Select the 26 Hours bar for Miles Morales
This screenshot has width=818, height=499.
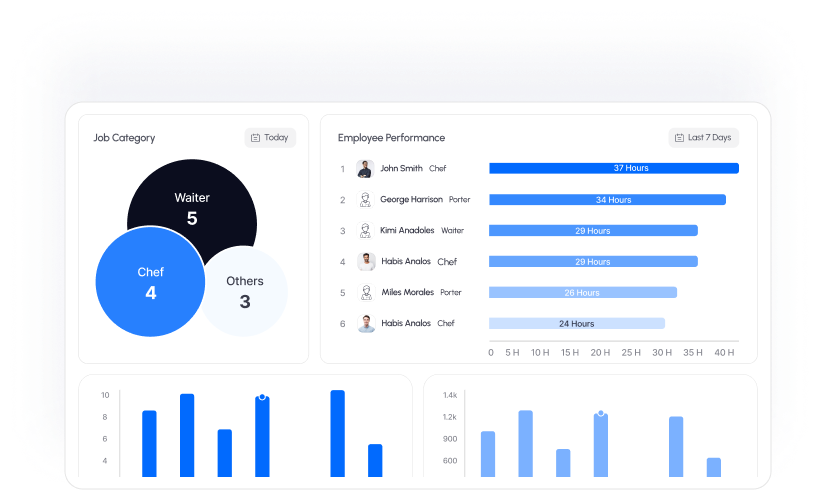[582, 293]
